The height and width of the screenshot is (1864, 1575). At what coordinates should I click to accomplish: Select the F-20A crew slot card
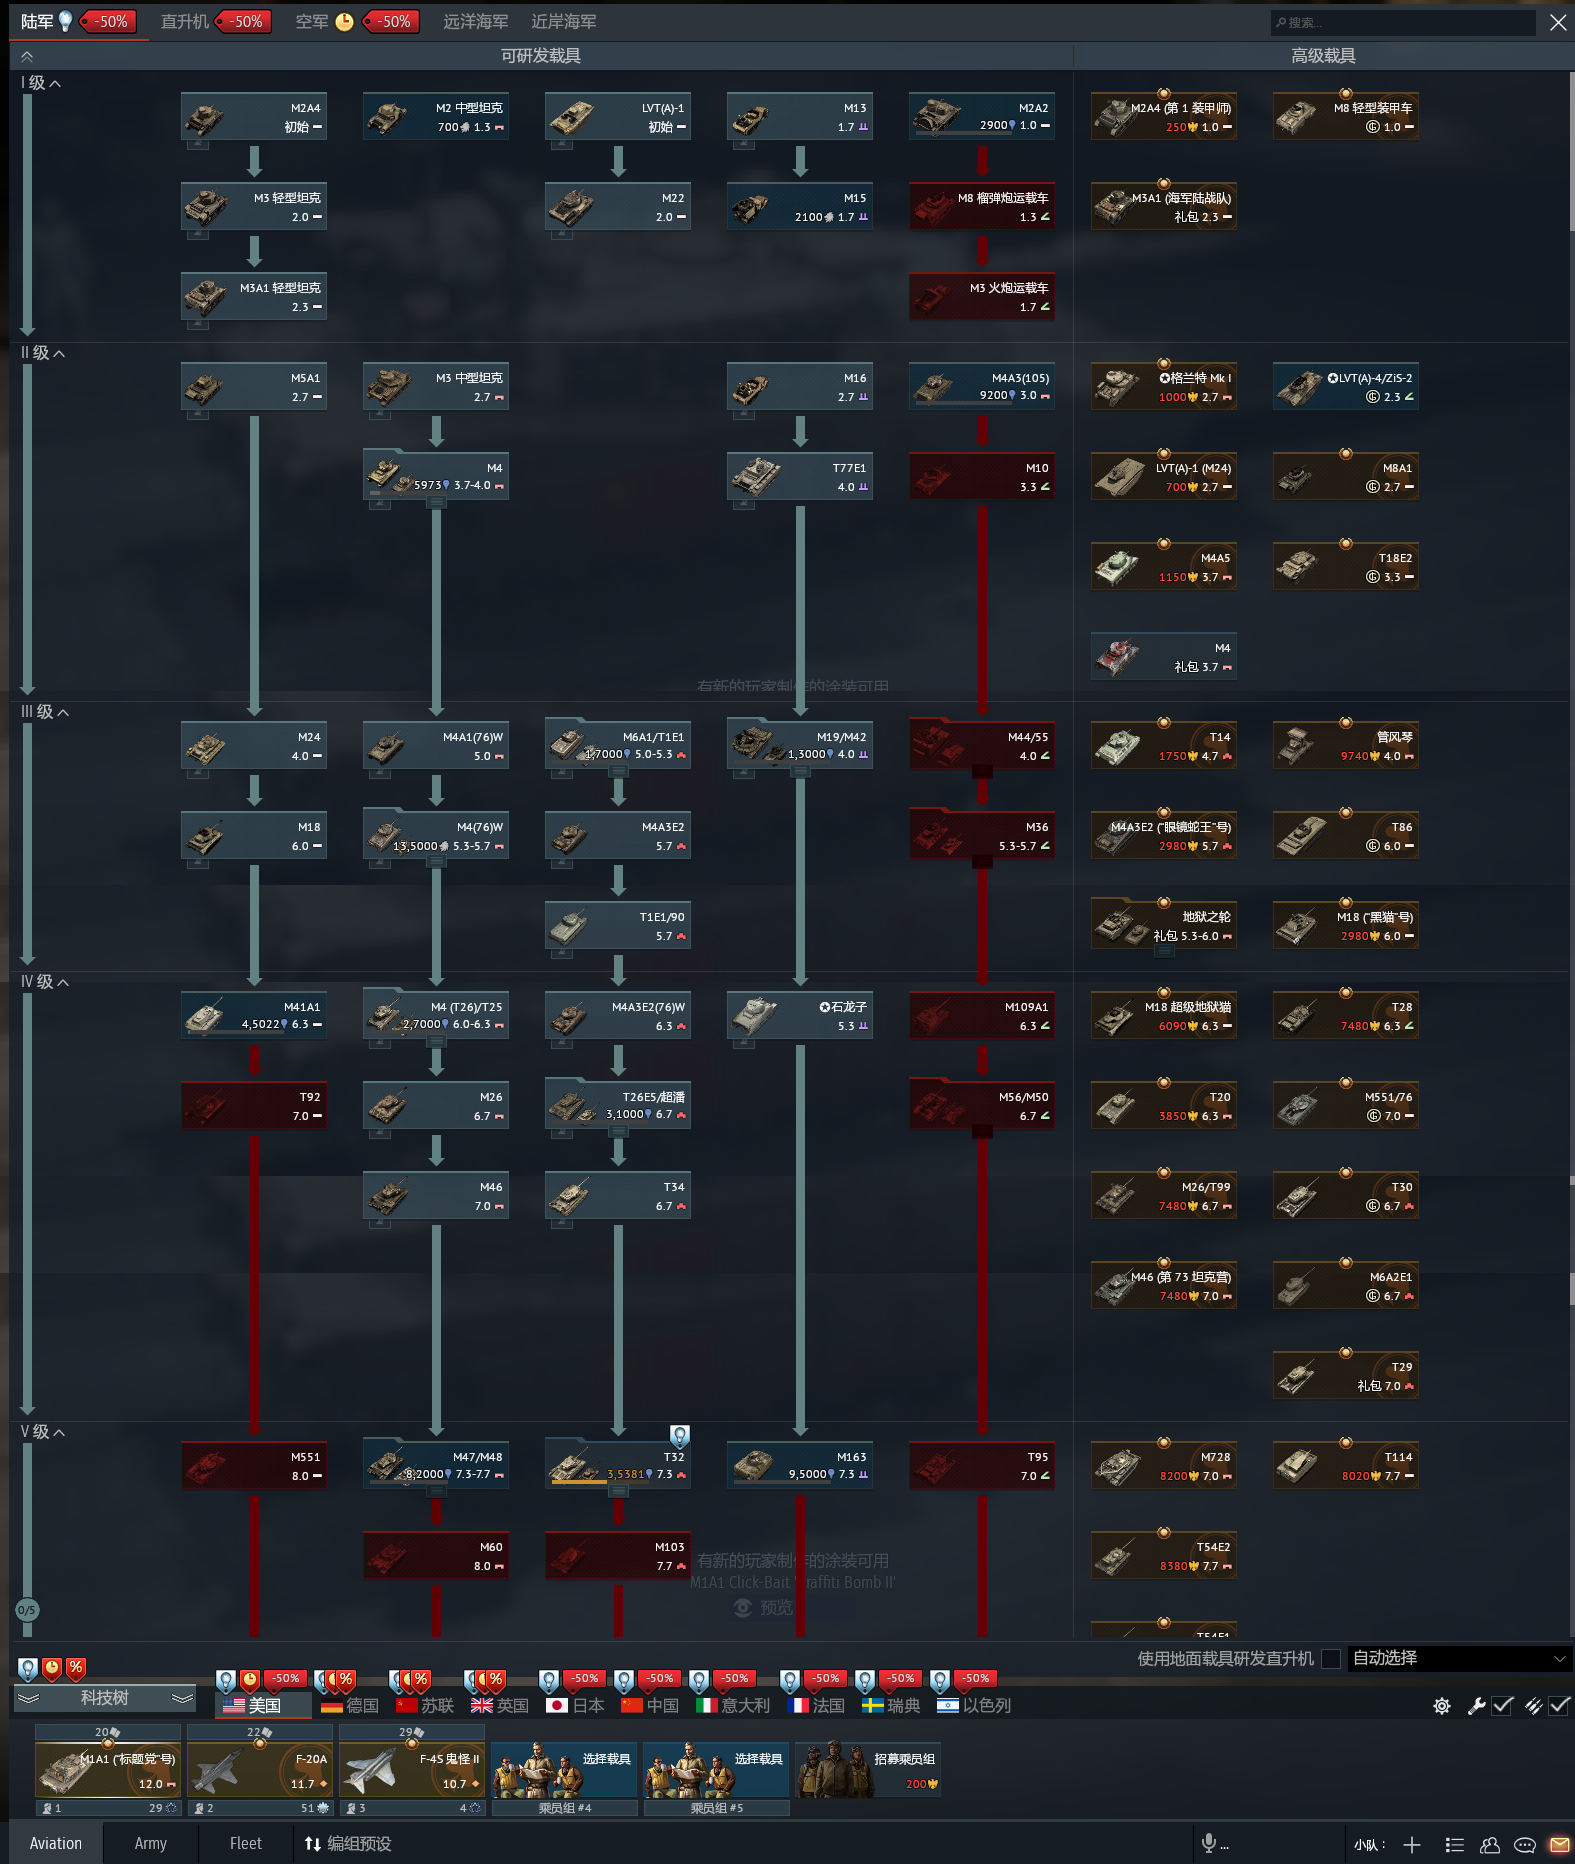click(260, 1771)
